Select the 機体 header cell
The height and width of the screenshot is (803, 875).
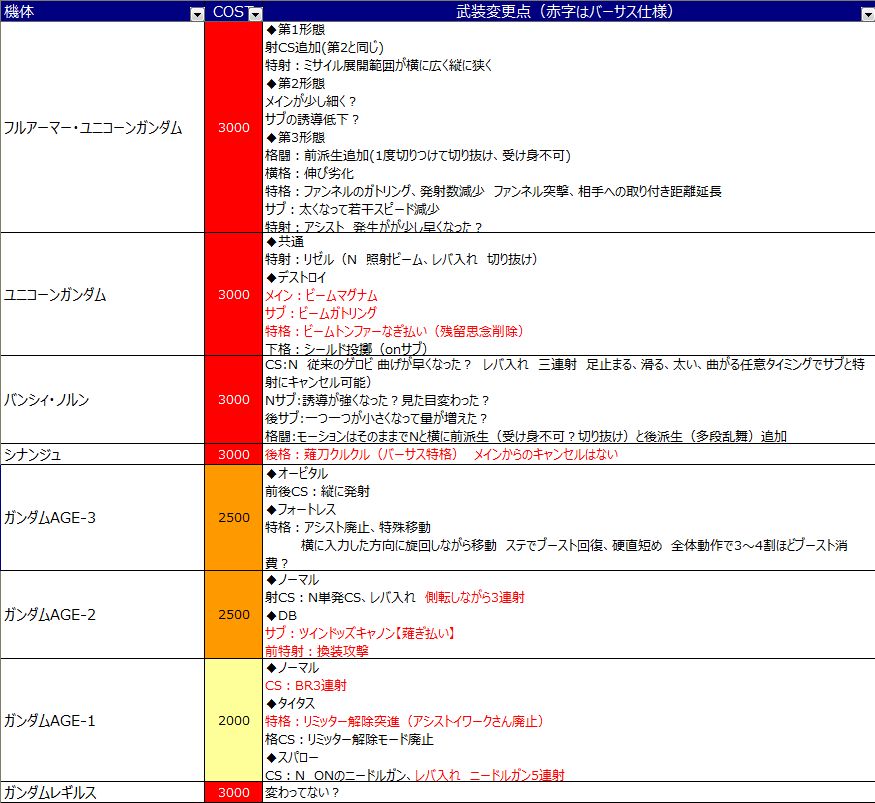coord(102,11)
